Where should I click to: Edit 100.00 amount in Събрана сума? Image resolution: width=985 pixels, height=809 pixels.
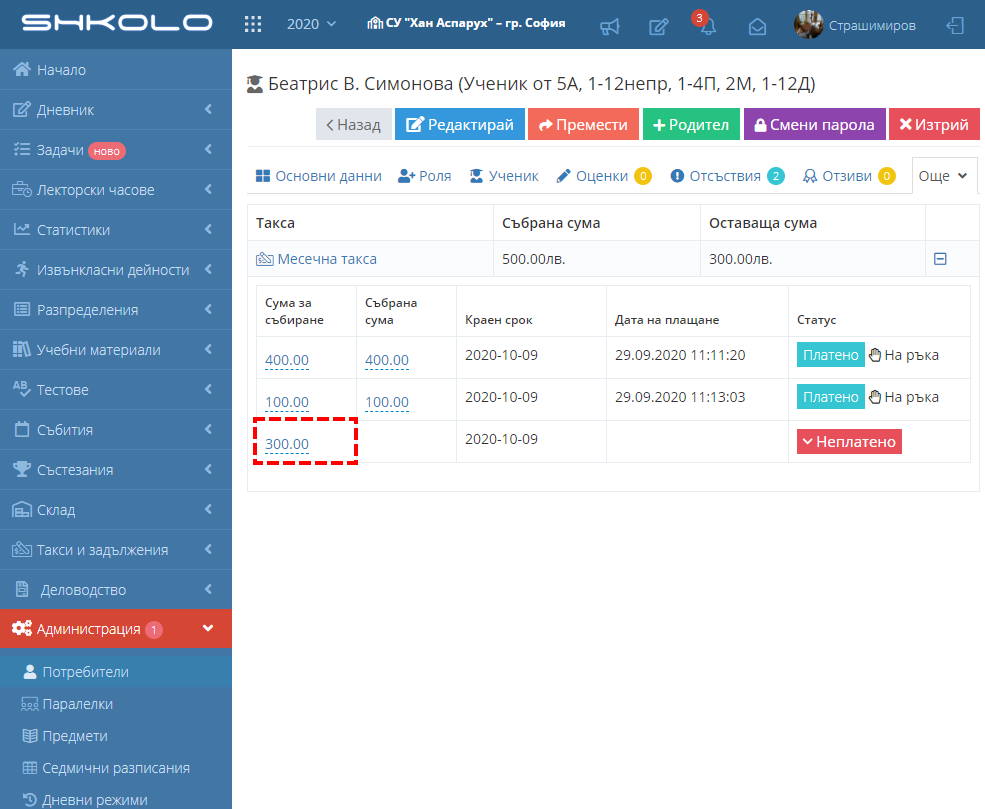click(386, 402)
